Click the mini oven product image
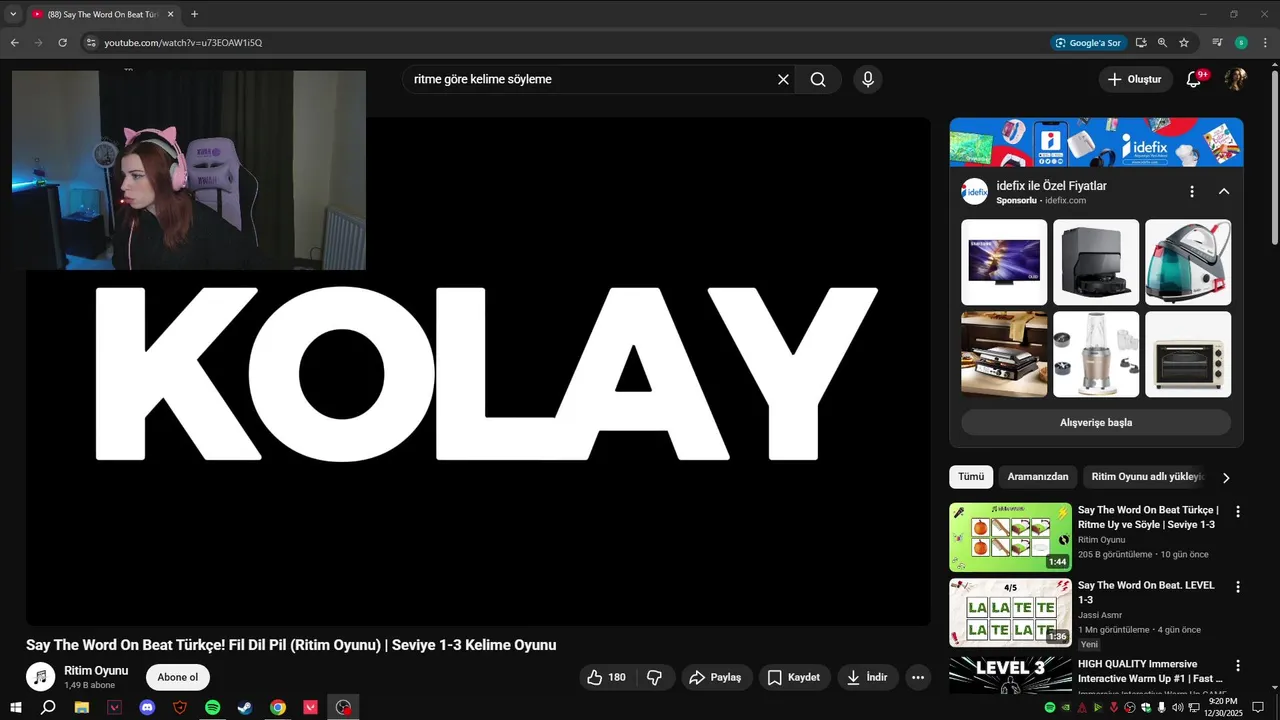 point(1188,354)
